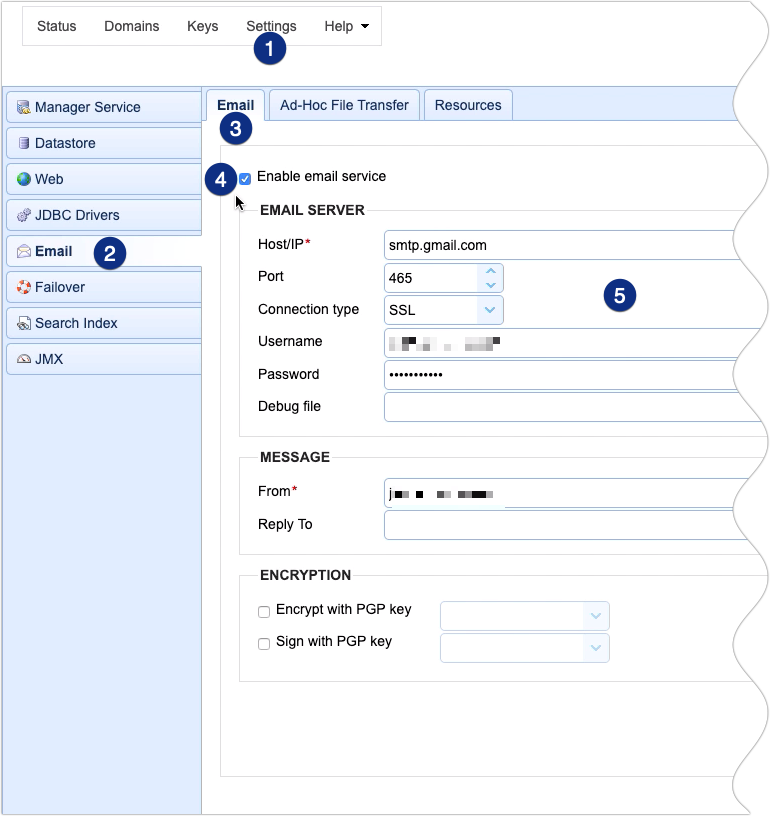Open the Resources tab
This screenshot has height=816, width=770.
click(468, 105)
